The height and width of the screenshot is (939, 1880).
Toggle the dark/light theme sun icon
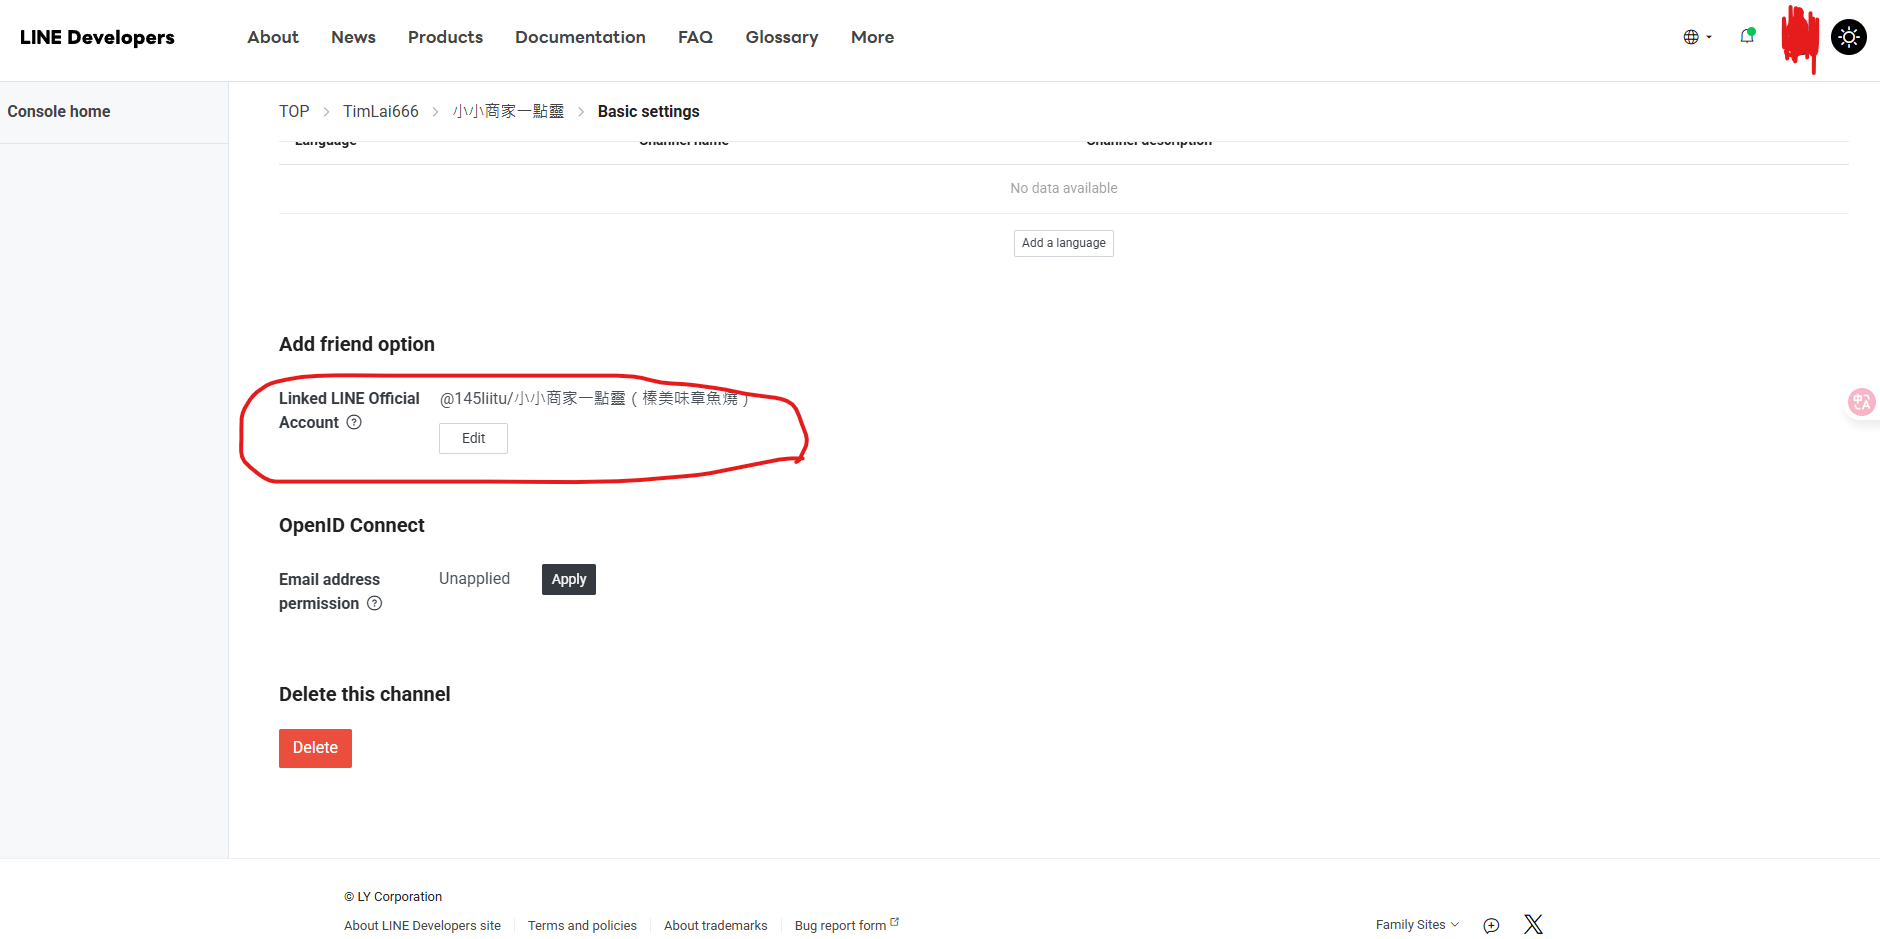(x=1848, y=37)
